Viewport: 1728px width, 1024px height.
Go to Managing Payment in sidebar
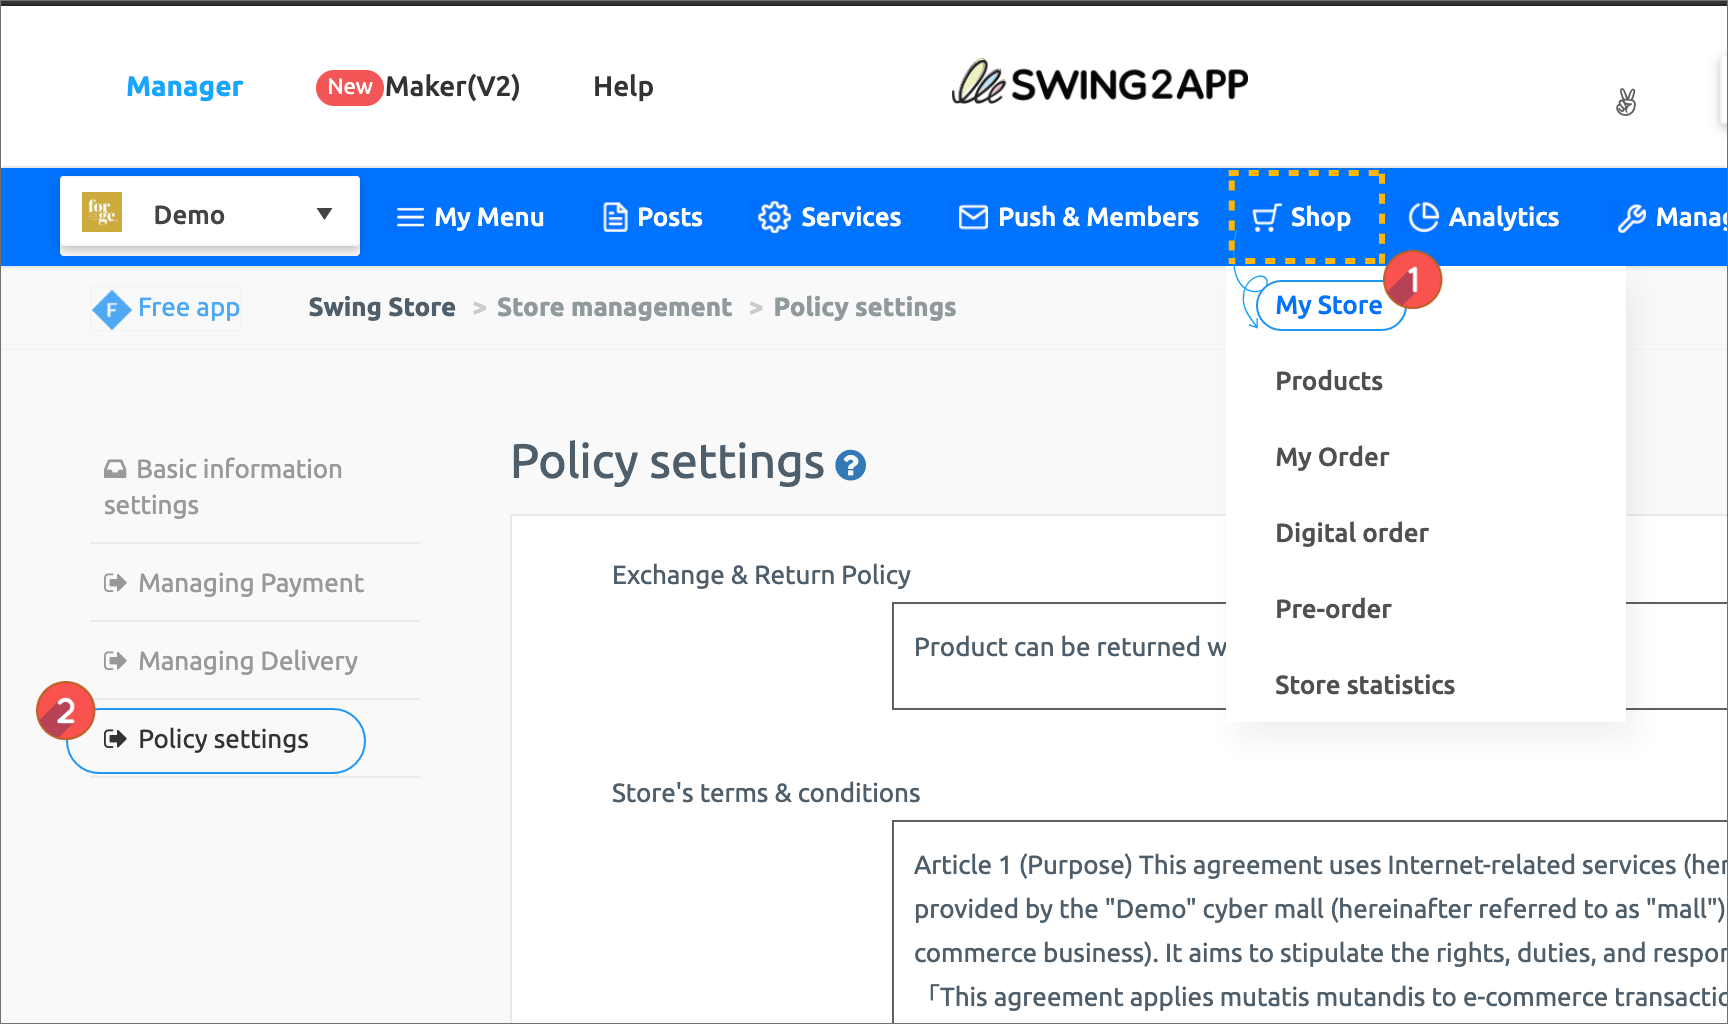250,583
